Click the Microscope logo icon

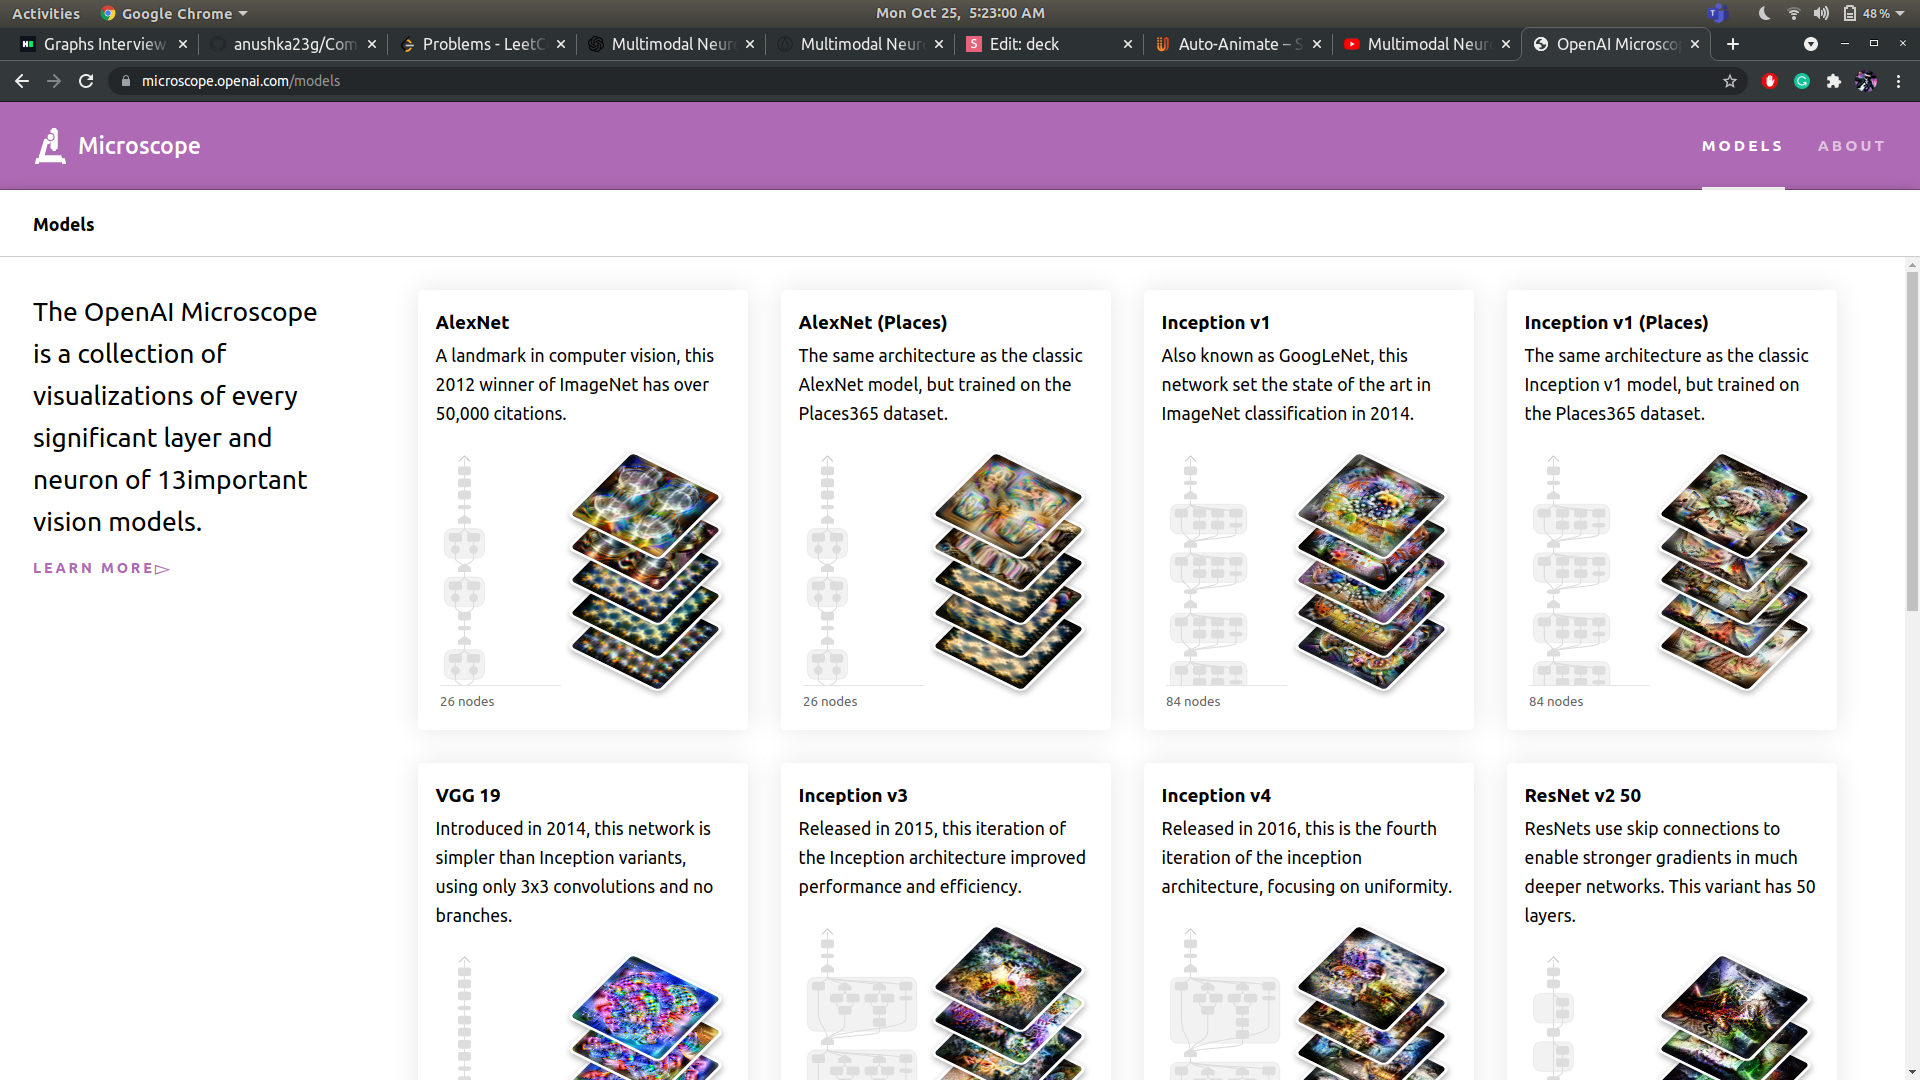tap(50, 146)
